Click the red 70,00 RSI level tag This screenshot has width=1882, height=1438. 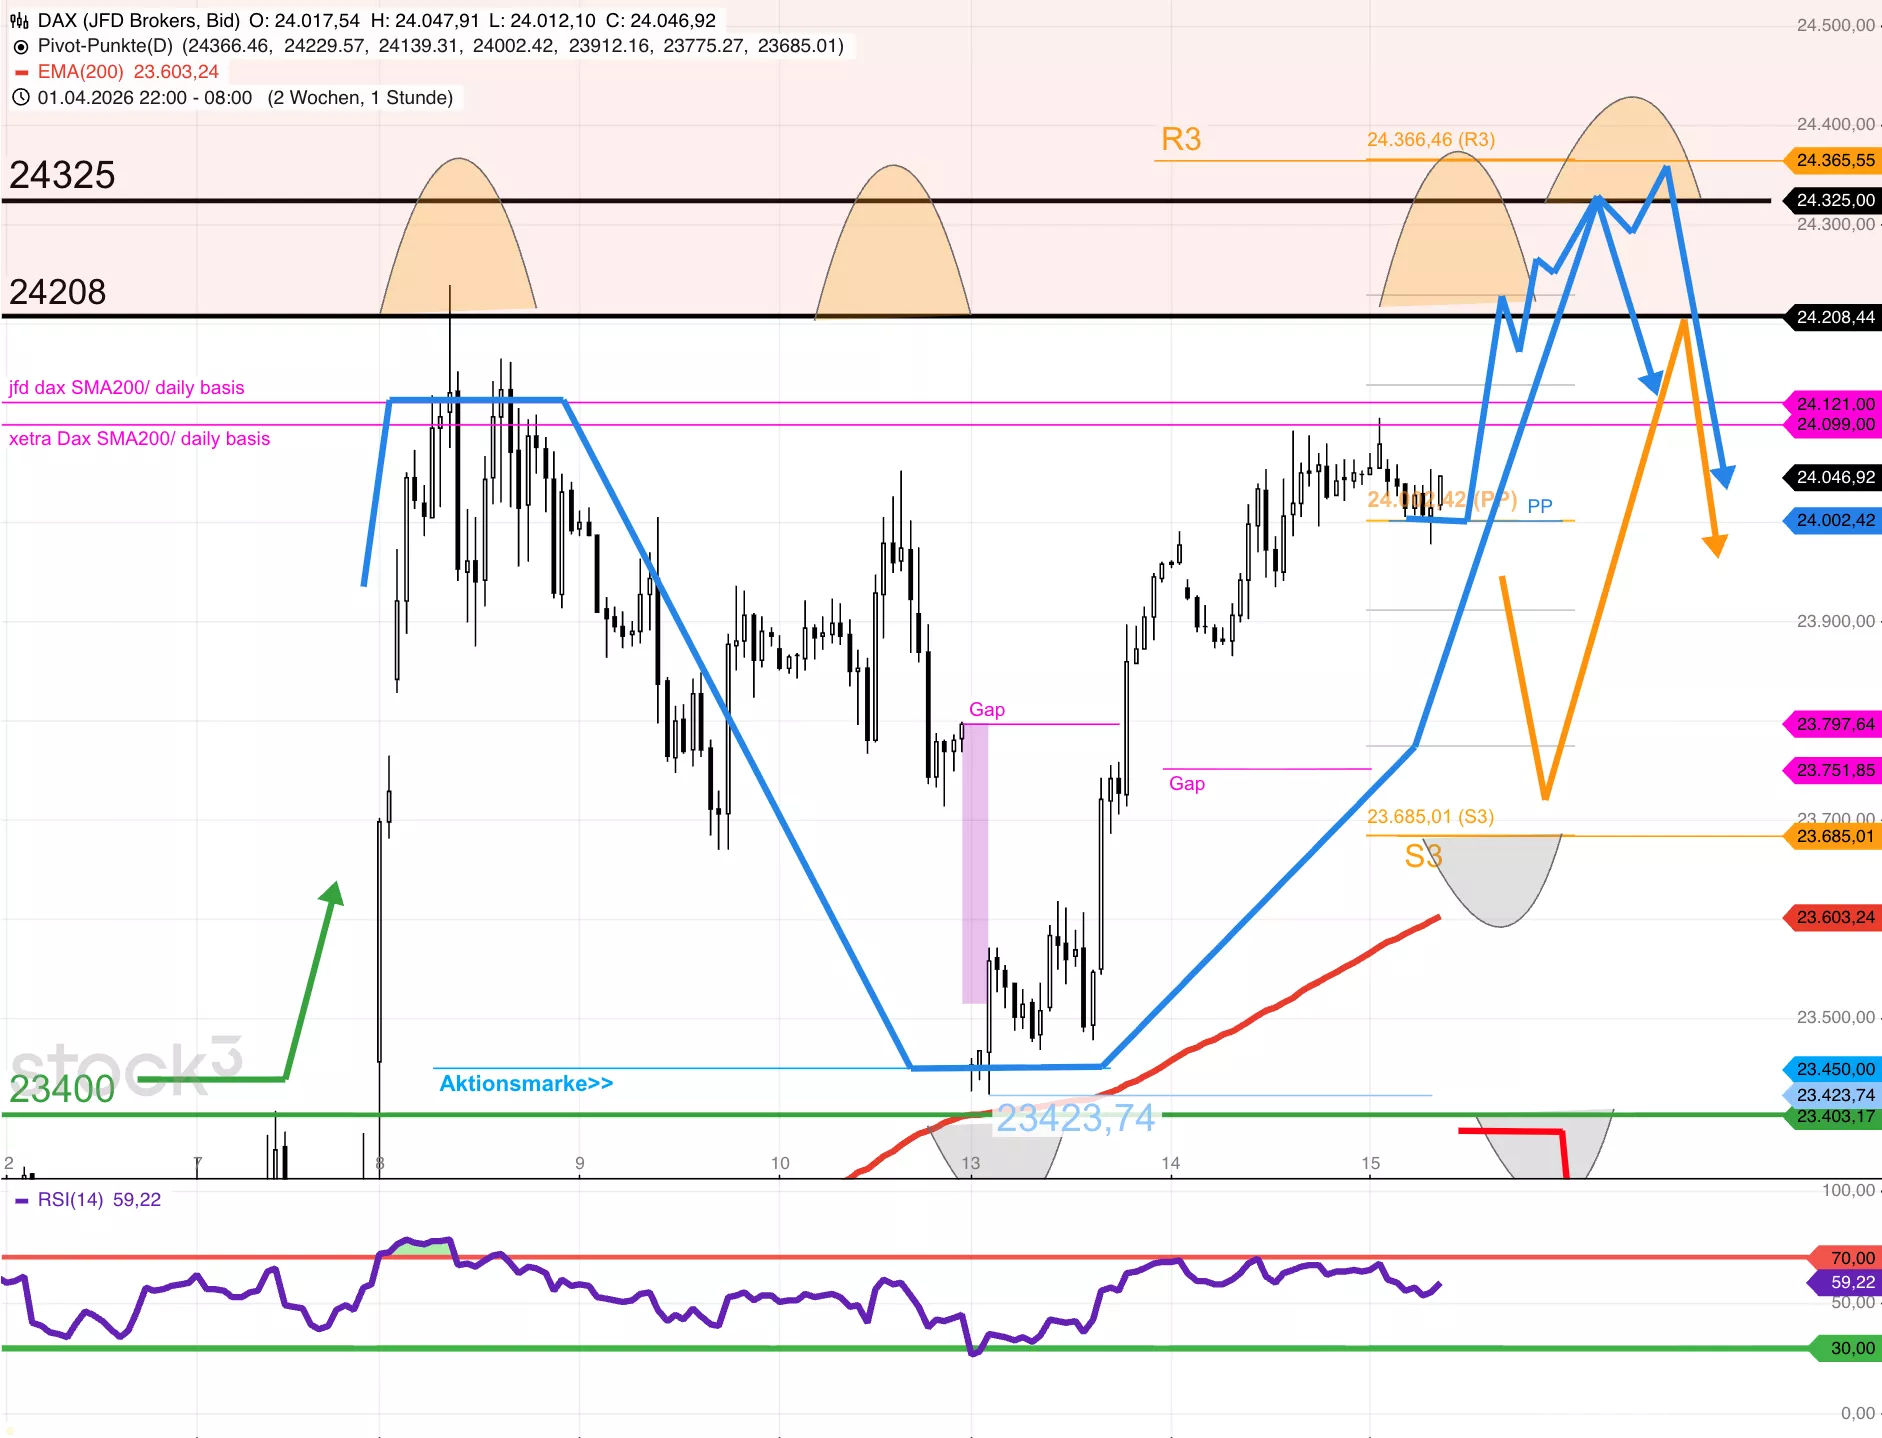1850,1257
